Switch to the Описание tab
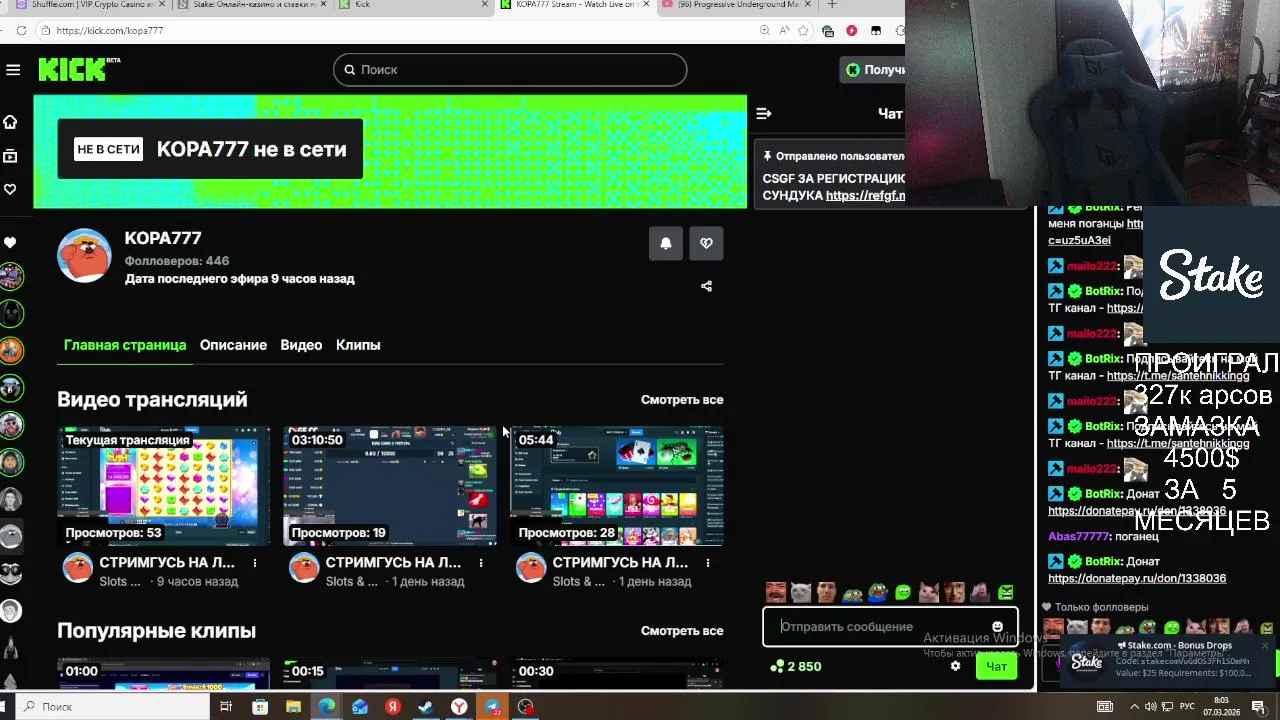Viewport: 1280px width, 720px height. coord(233,345)
